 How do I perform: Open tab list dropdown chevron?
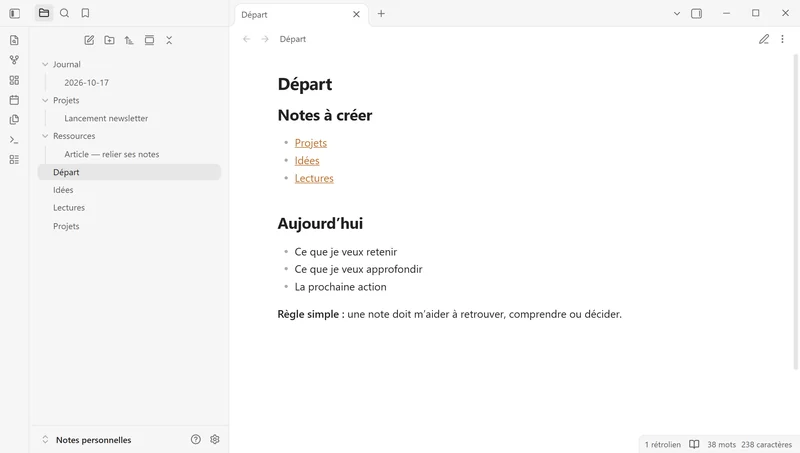coord(677,14)
